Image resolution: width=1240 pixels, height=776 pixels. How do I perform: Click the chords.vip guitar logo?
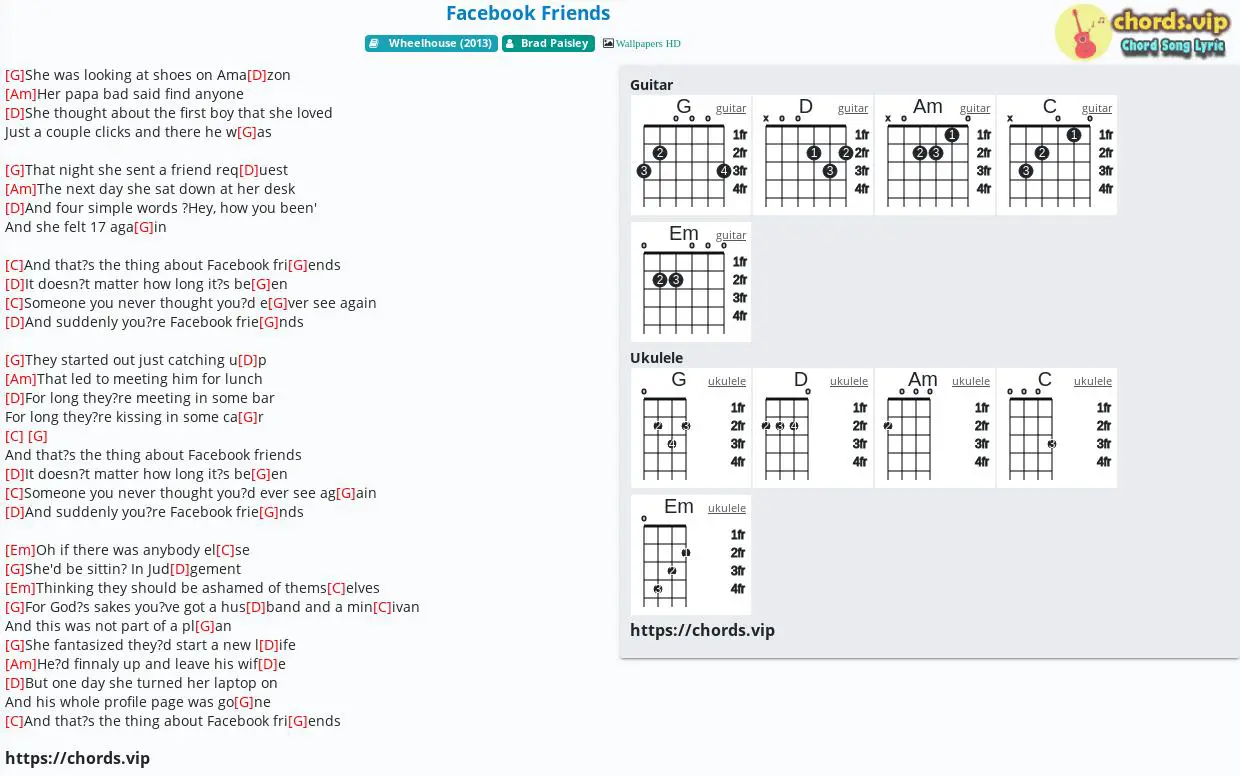pos(1141,32)
